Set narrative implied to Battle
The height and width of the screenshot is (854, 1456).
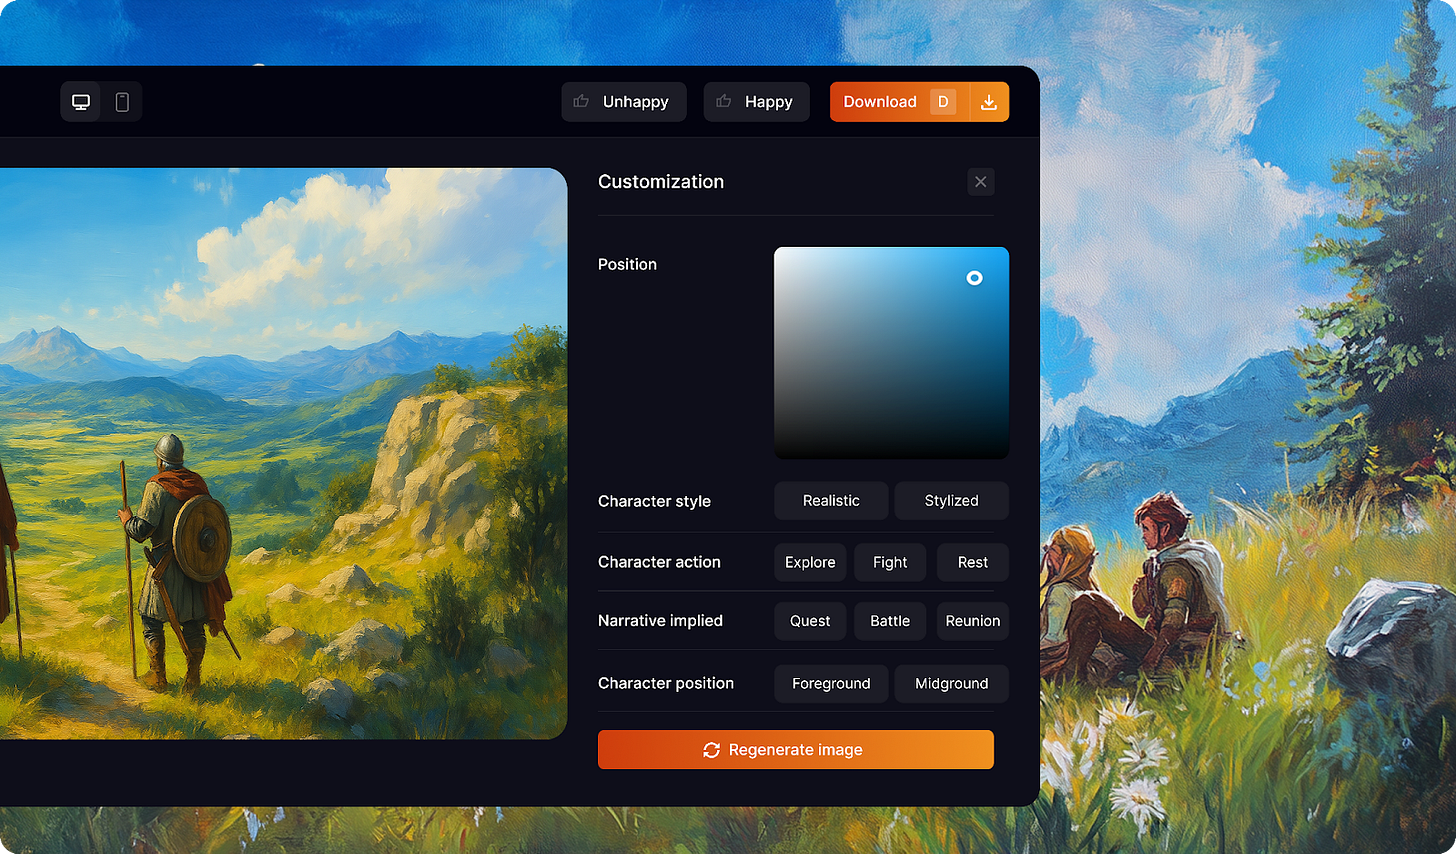(890, 621)
